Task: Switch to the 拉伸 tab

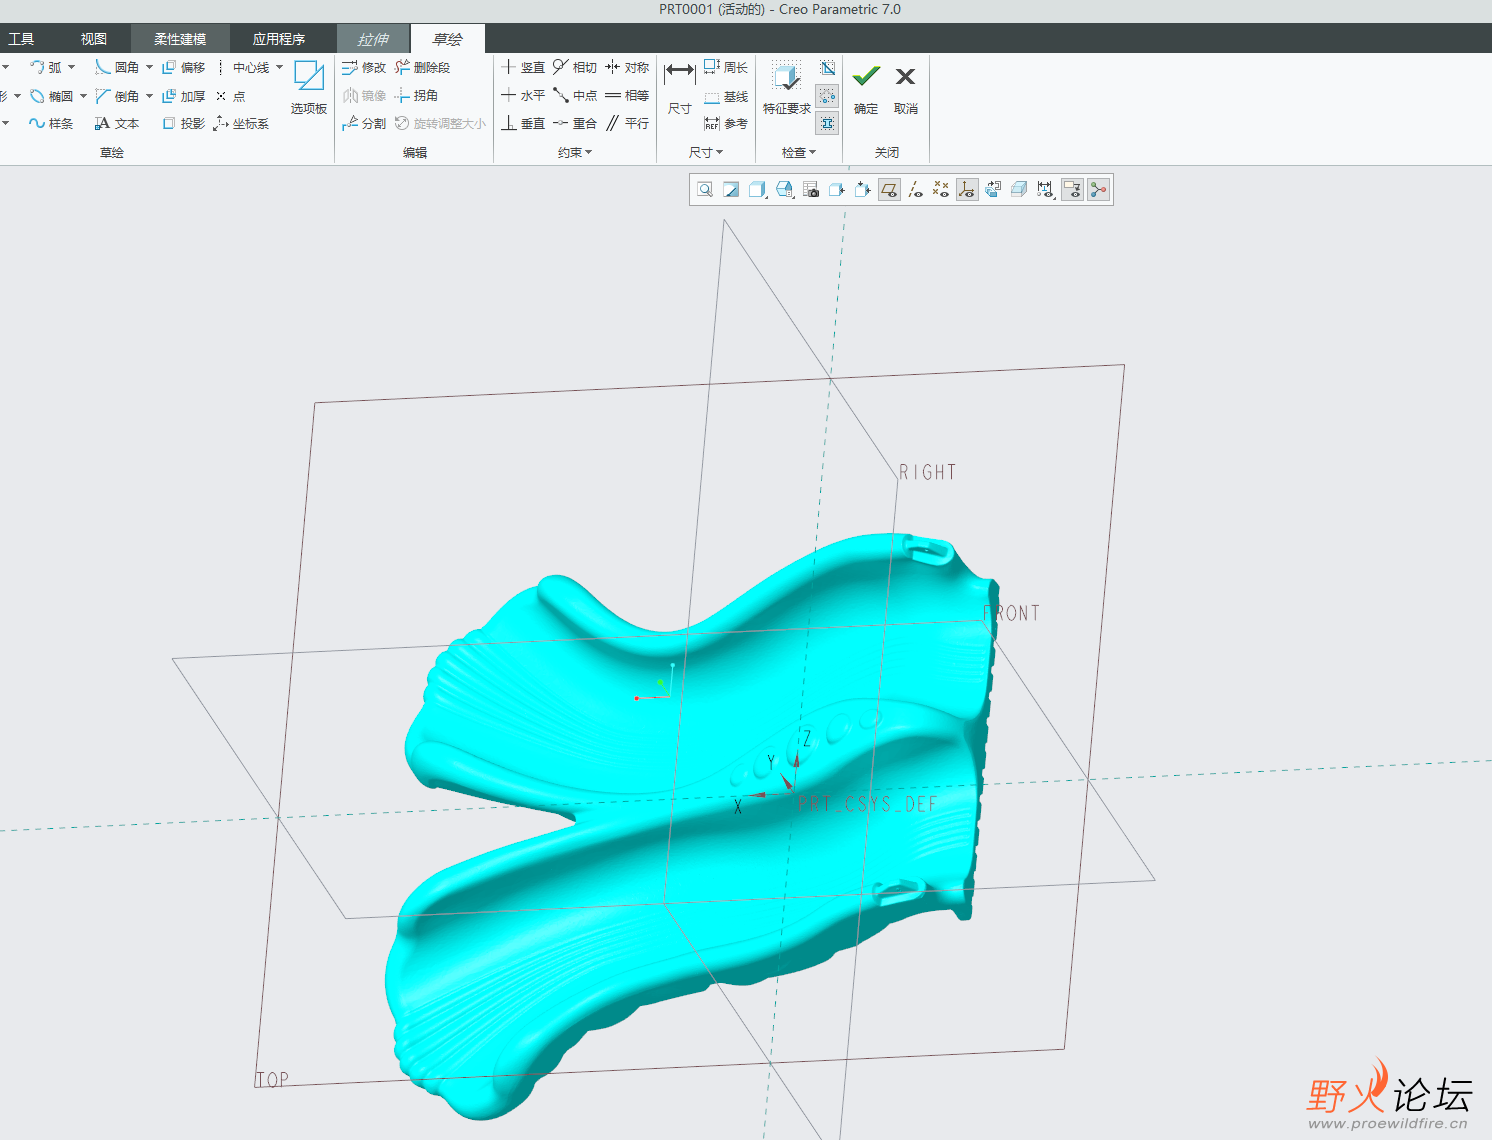Action: point(373,39)
